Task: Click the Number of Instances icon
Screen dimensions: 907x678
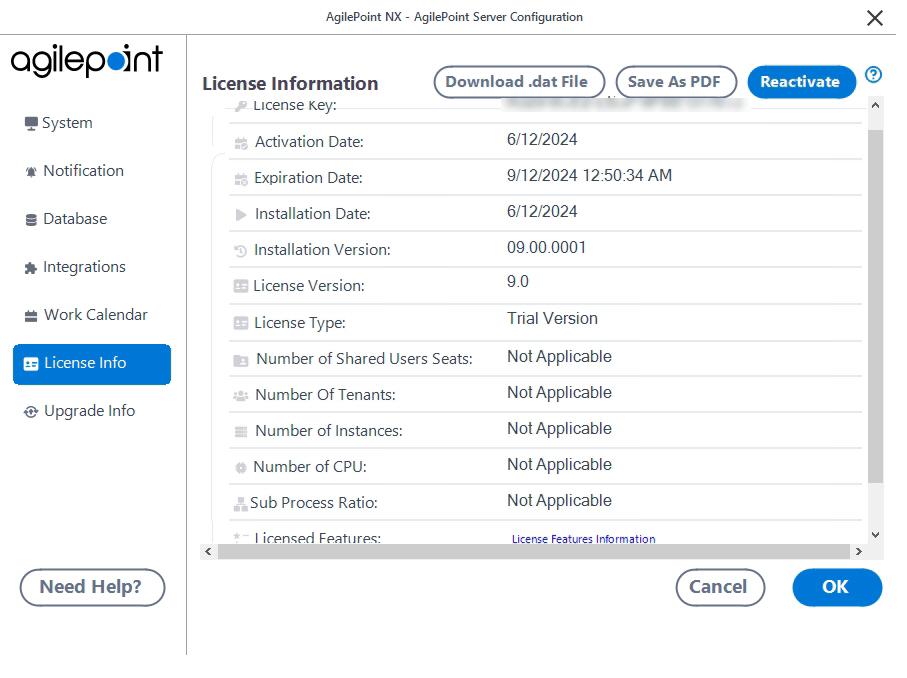Action: tap(241, 432)
